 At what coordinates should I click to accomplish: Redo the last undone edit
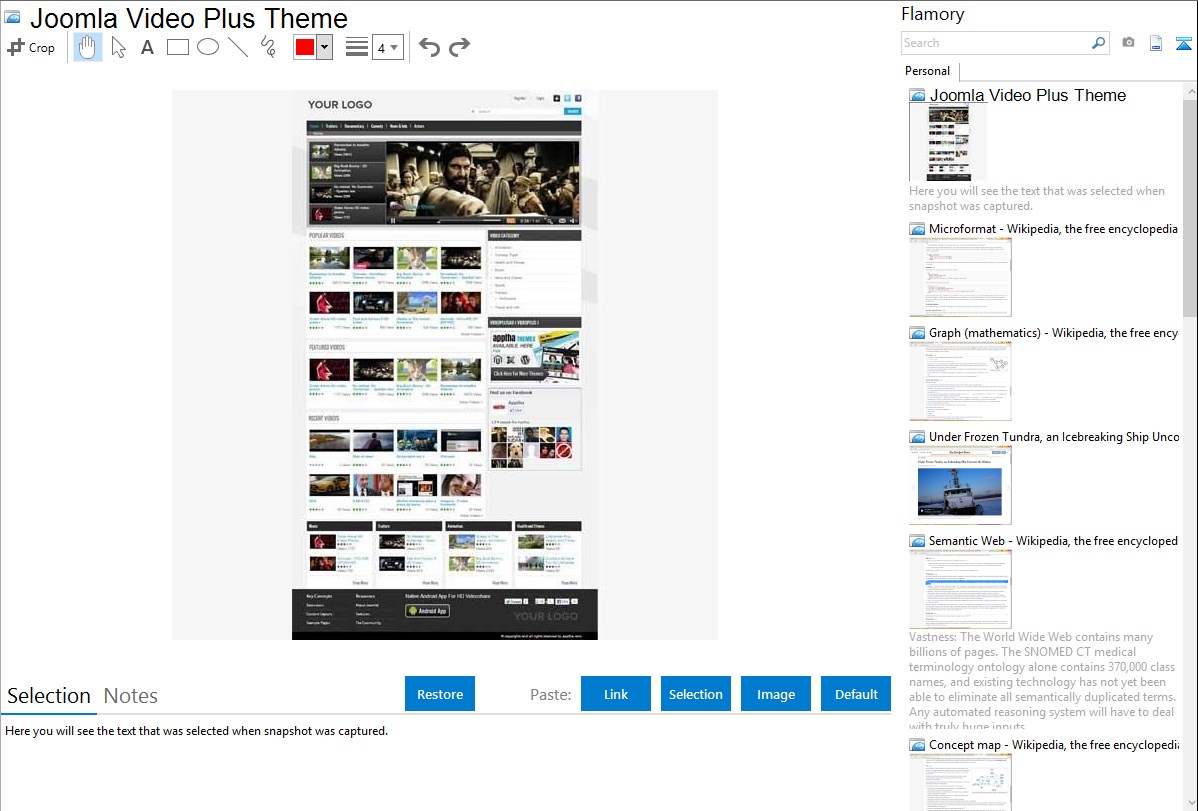tap(459, 47)
